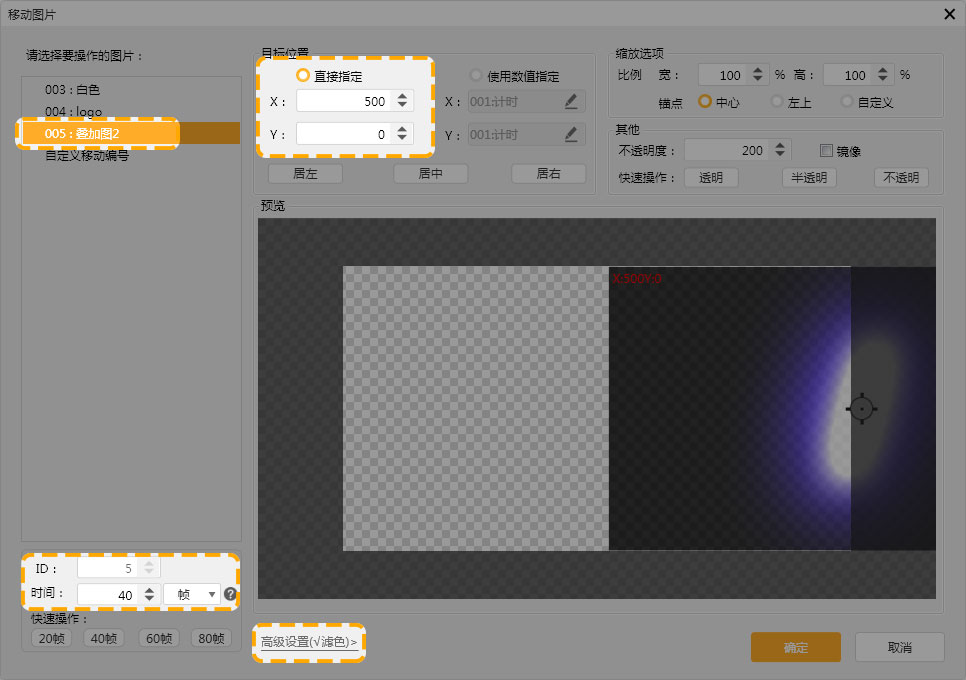Choose 左上 as anchor point
The height and width of the screenshot is (680, 966).
pos(777,101)
